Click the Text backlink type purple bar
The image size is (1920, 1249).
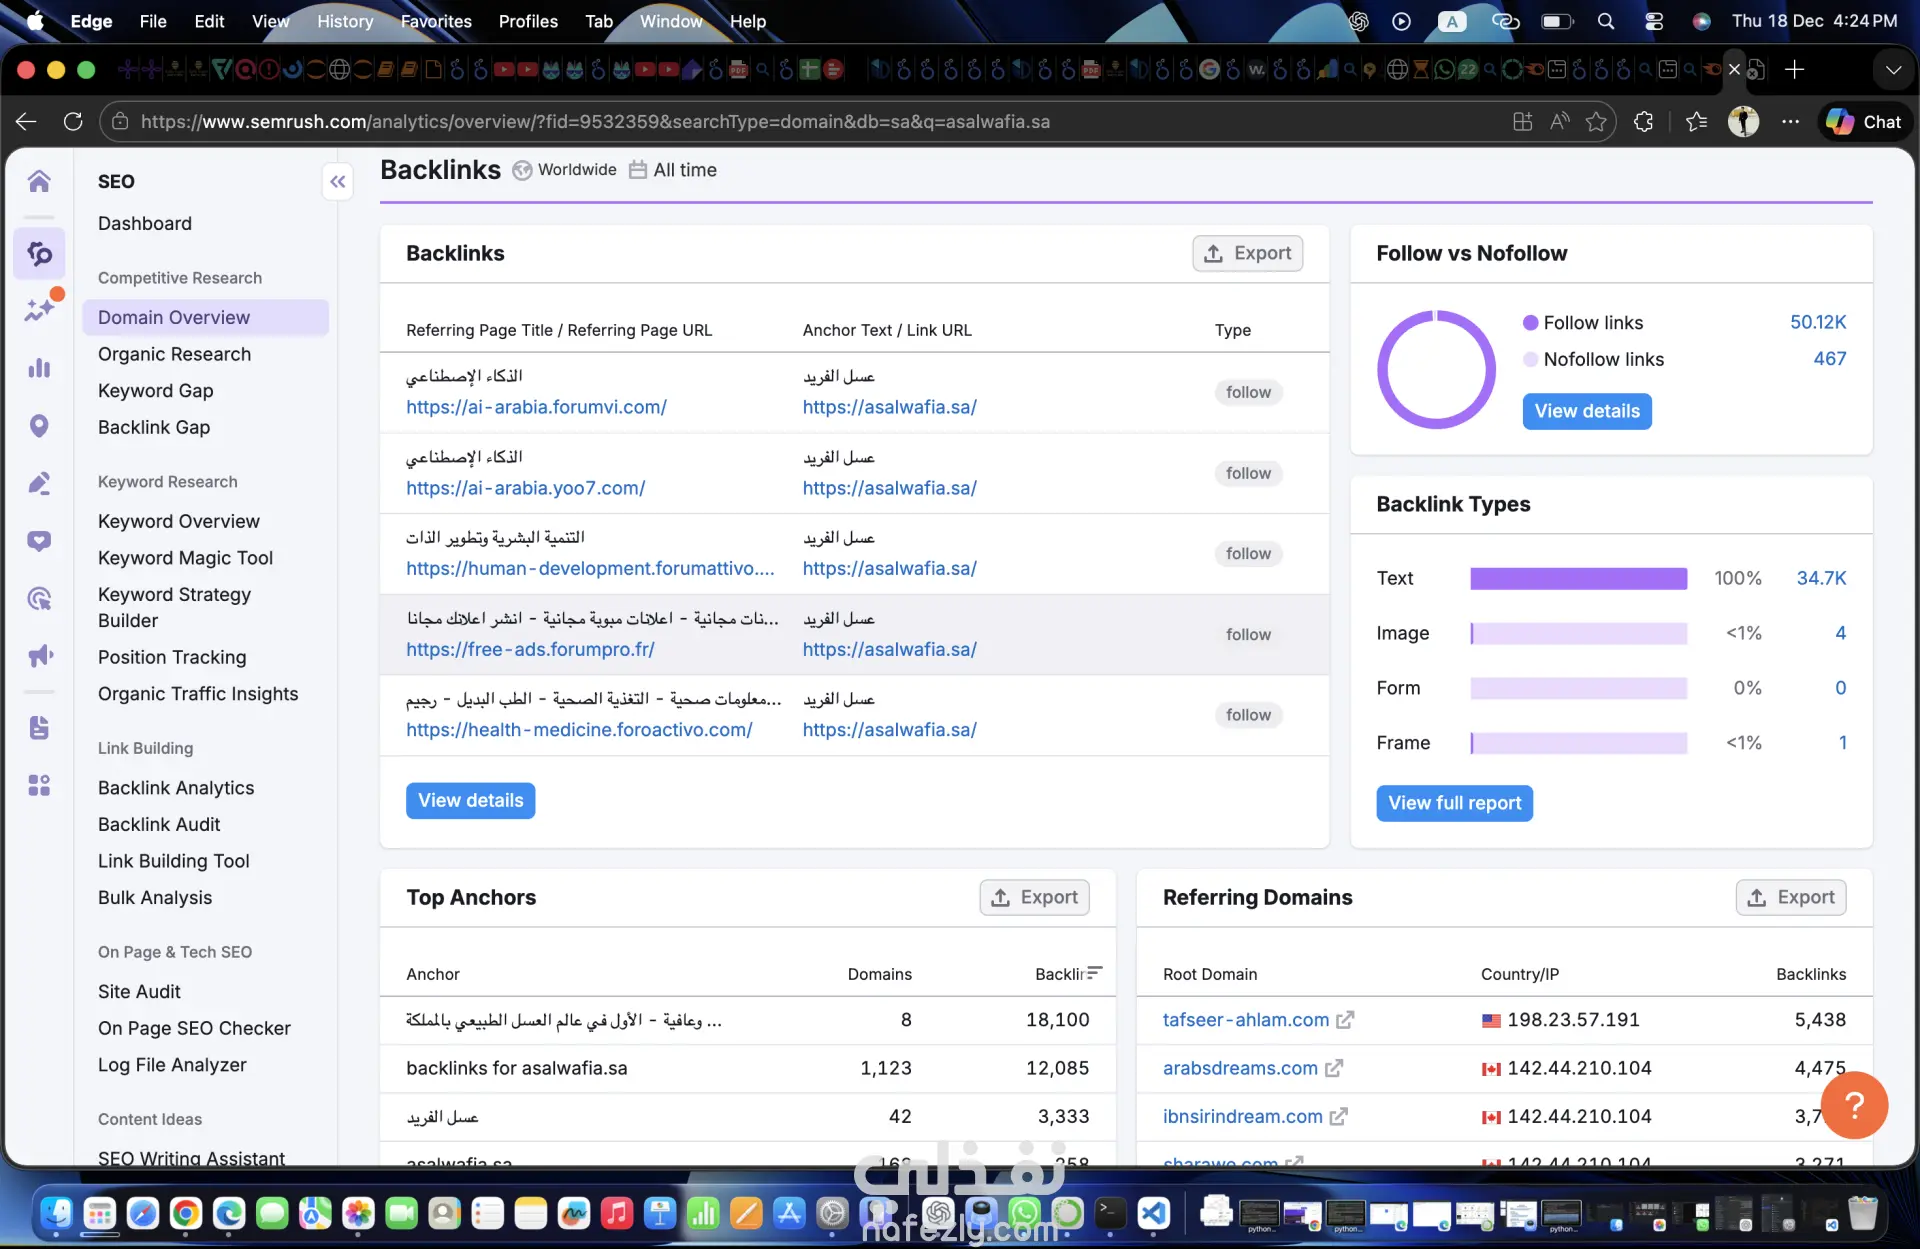(1577, 578)
